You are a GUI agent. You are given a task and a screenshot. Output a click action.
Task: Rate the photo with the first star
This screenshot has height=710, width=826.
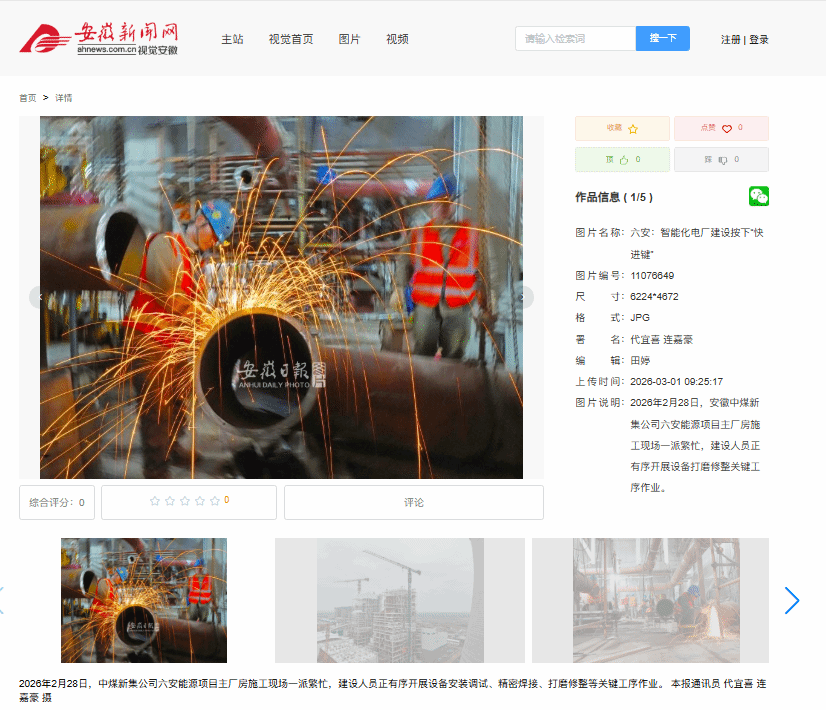(155, 501)
